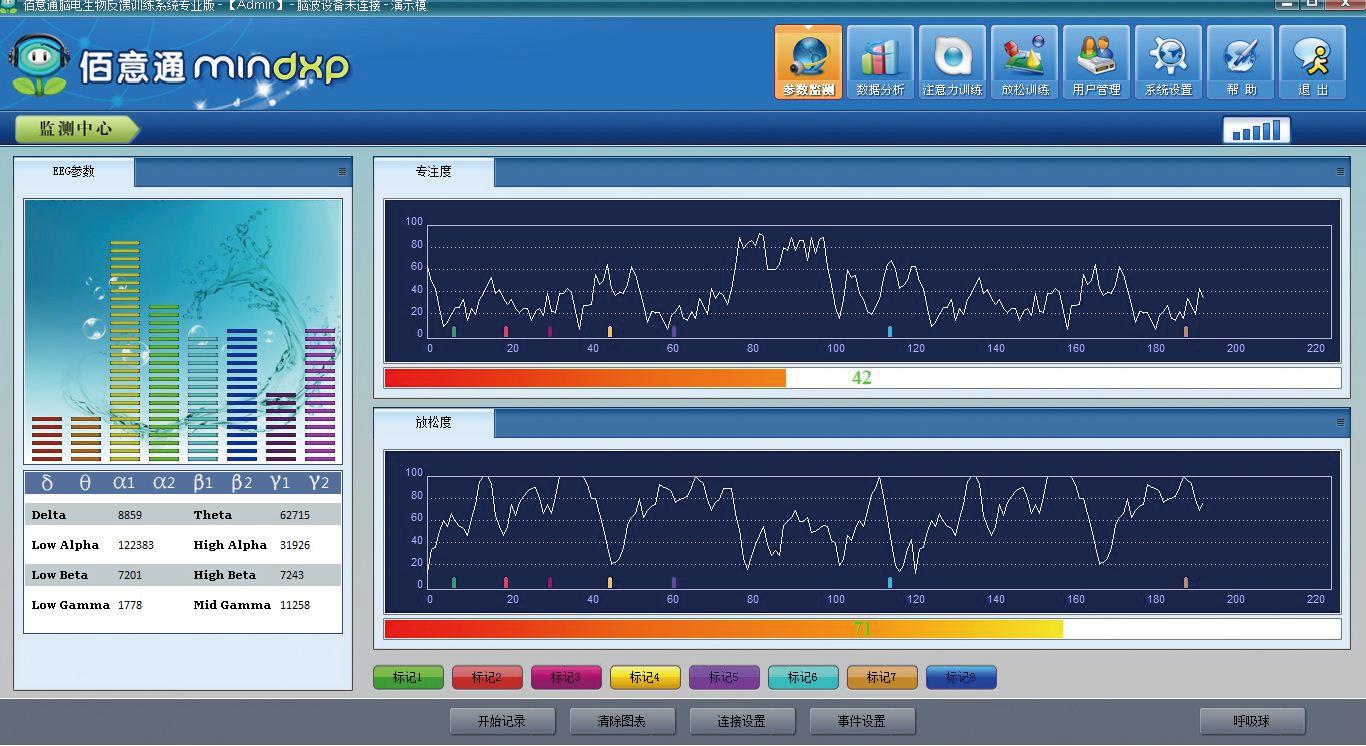Click the 退出 exit icon
1366x746 pixels.
tap(1313, 62)
